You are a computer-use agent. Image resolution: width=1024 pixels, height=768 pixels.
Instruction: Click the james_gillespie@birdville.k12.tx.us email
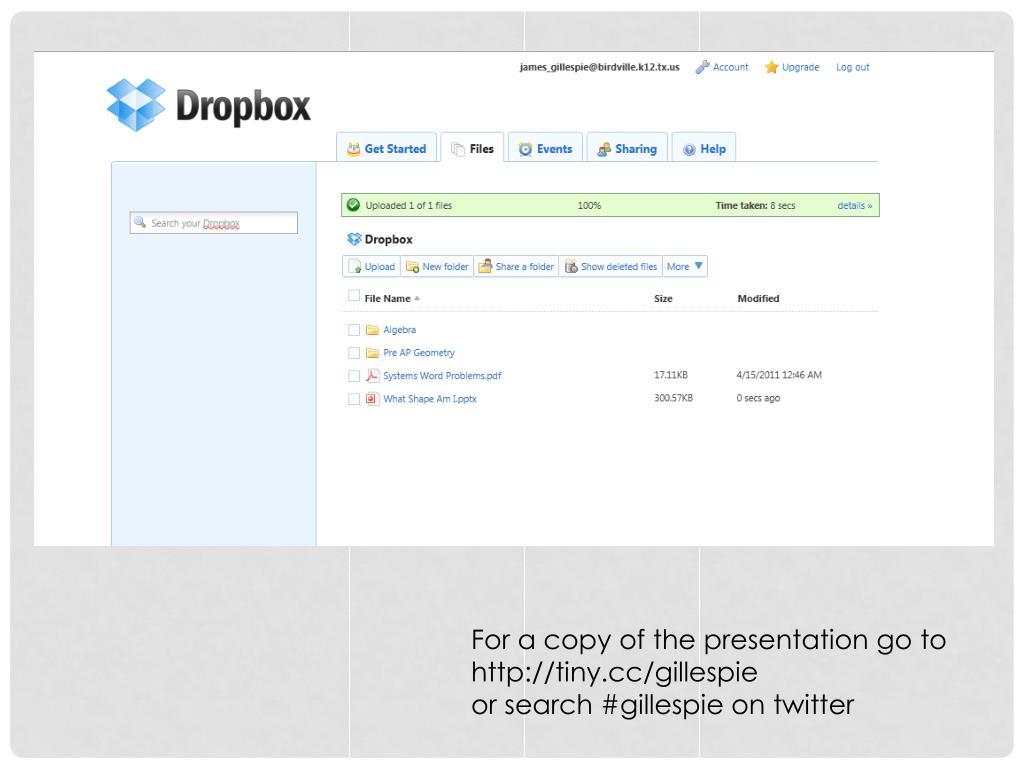click(600, 67)
